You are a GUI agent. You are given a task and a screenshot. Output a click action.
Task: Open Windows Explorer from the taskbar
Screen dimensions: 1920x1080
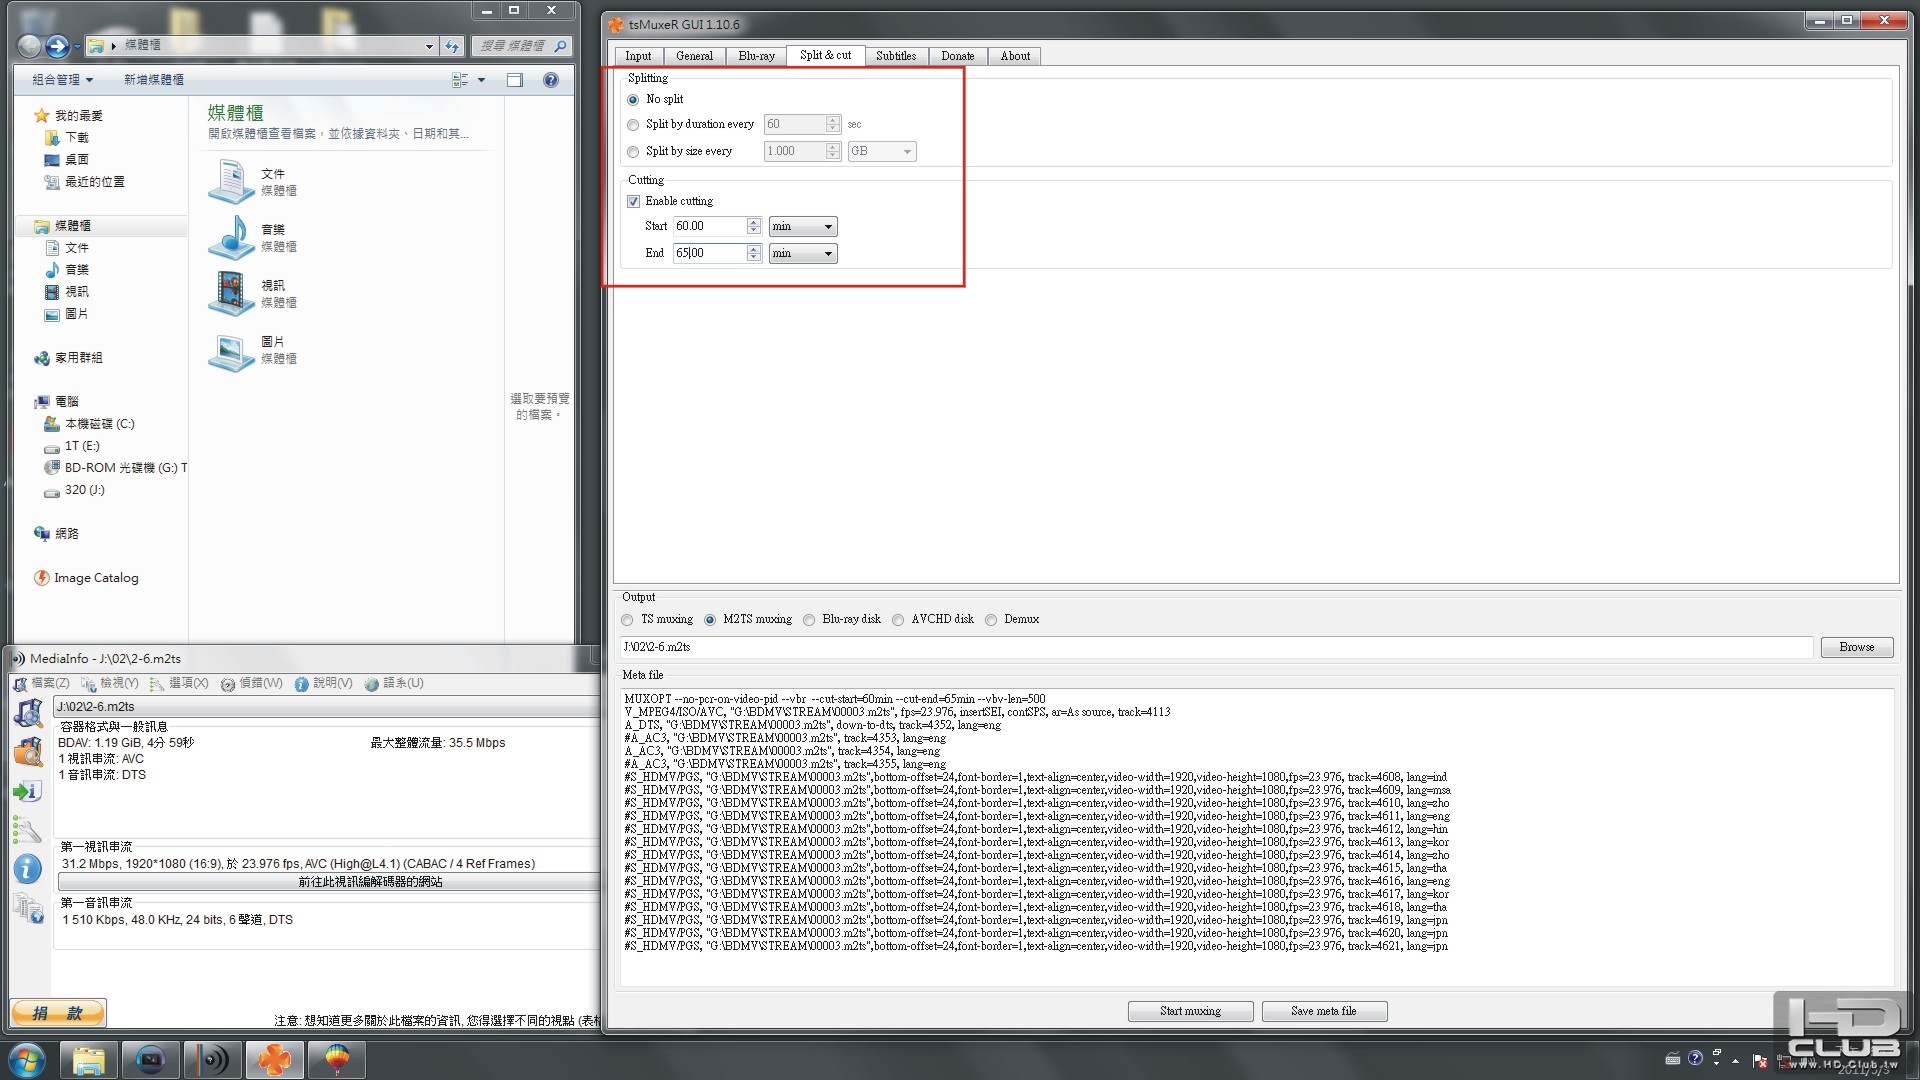[88, 1059]
